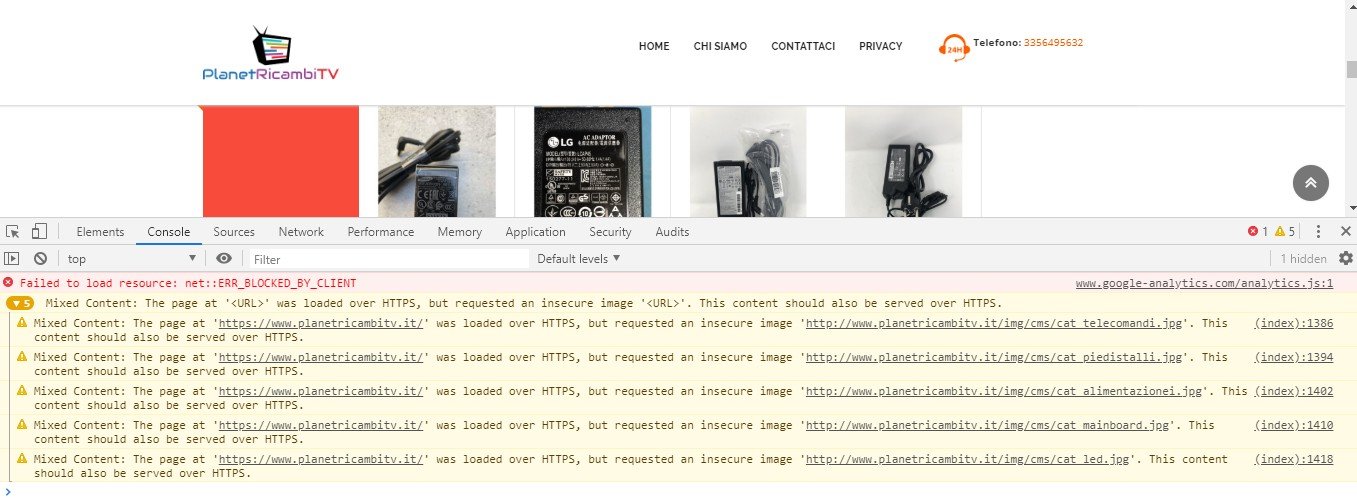1357x498 pixels.
Task: Click the PRIVACY menu link
Action: (x=880, y=46)
